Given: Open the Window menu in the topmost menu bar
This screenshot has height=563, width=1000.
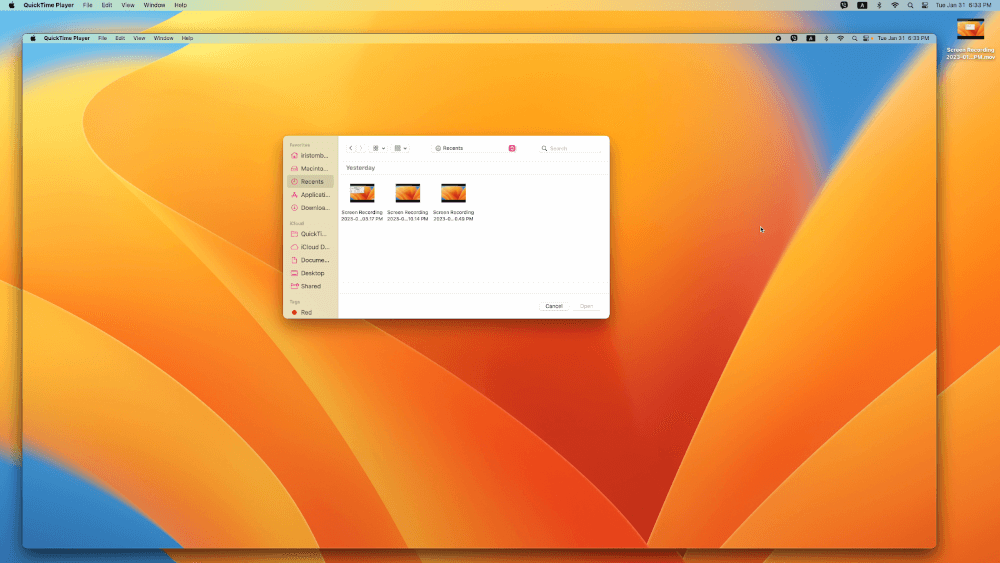Looking at the screenshot, I should (154, 5).
